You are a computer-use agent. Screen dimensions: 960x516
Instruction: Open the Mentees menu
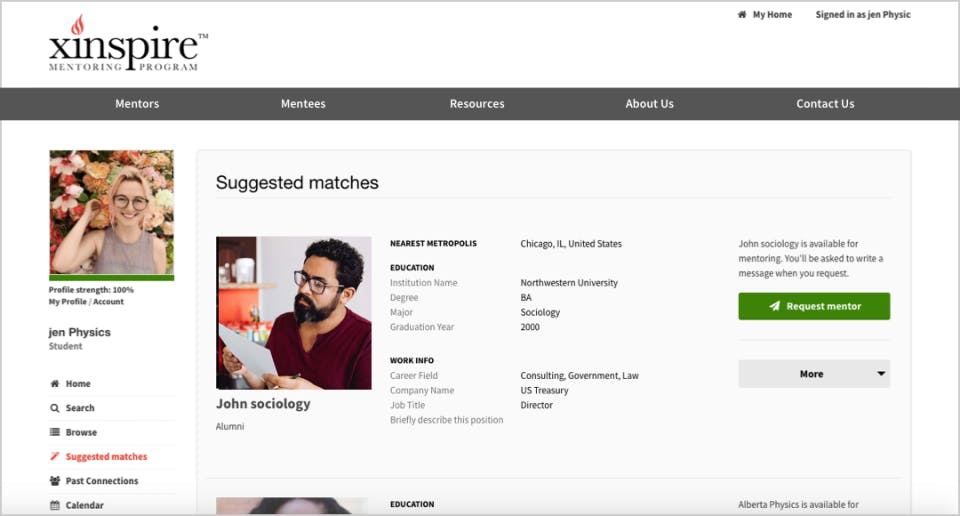tap(303, 103)
